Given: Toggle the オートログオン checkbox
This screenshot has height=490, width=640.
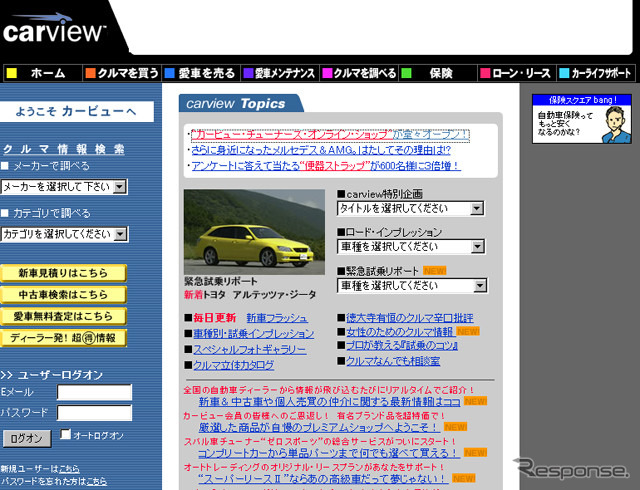Looking at the screenshot, I should (65, 434).
